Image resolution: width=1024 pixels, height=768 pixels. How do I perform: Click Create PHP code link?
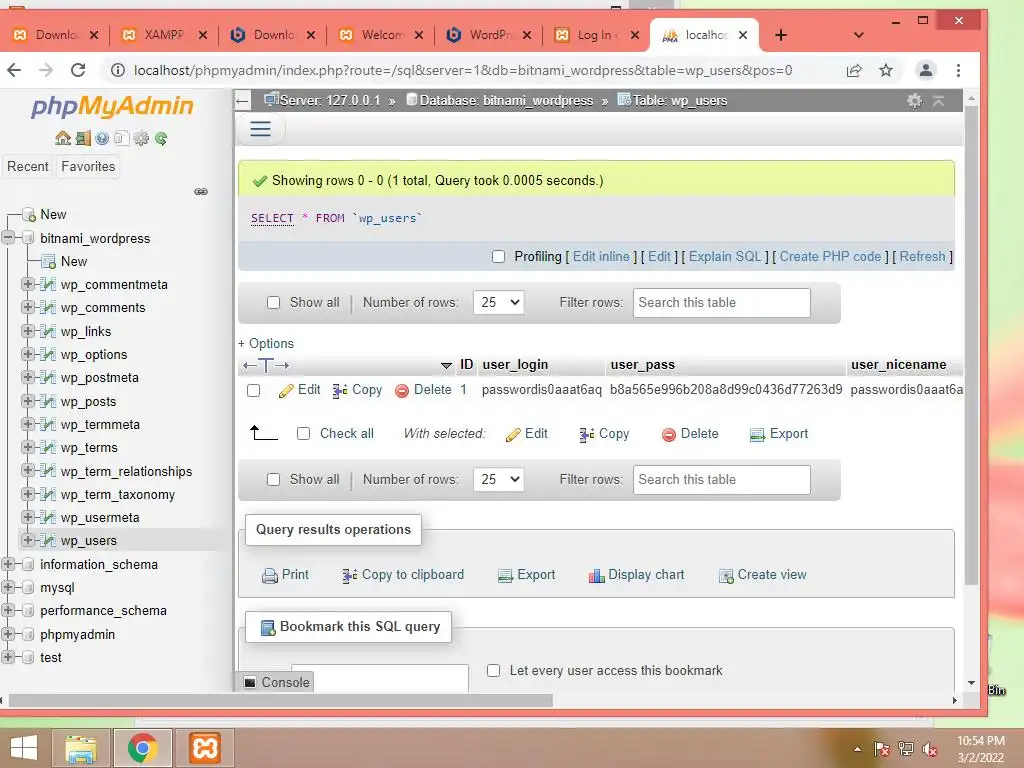pos(830,257)
